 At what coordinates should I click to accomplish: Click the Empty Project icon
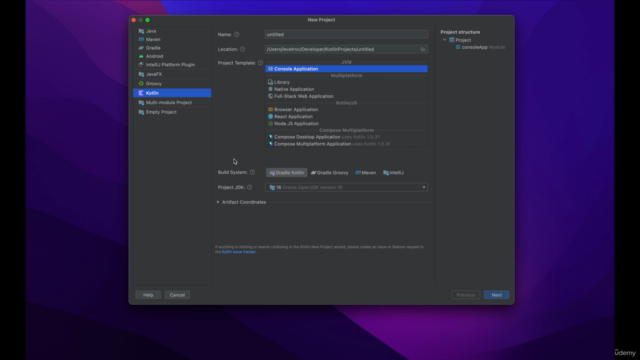coord(141,112)
